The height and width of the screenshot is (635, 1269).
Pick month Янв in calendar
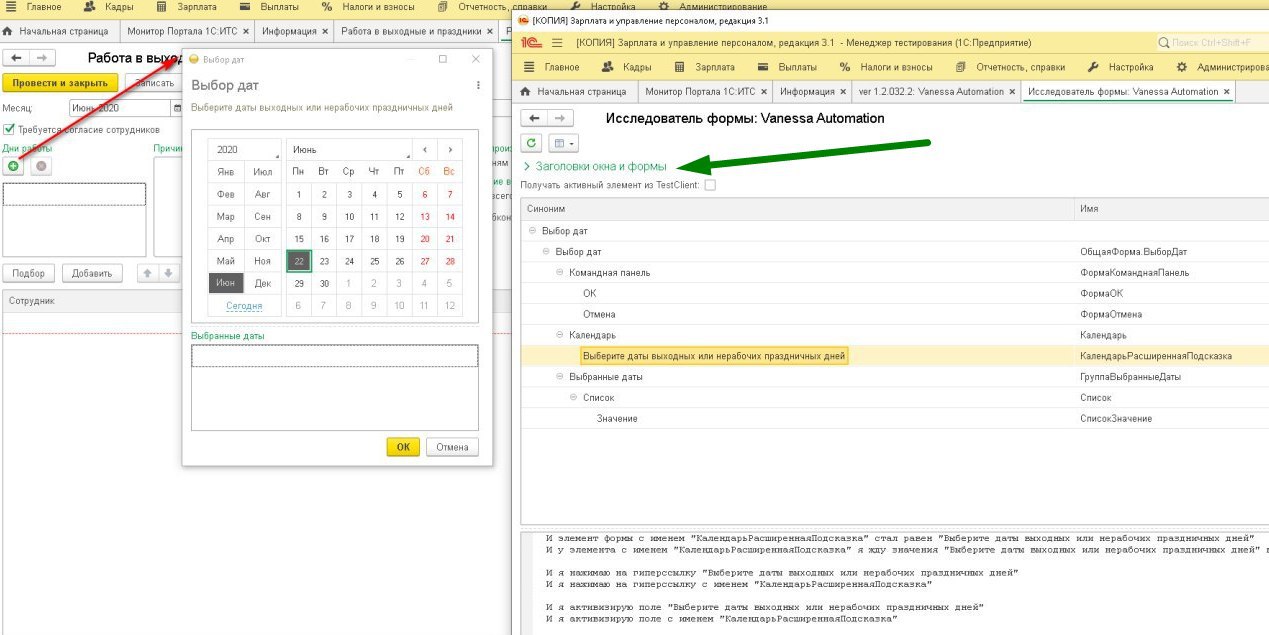226,172
